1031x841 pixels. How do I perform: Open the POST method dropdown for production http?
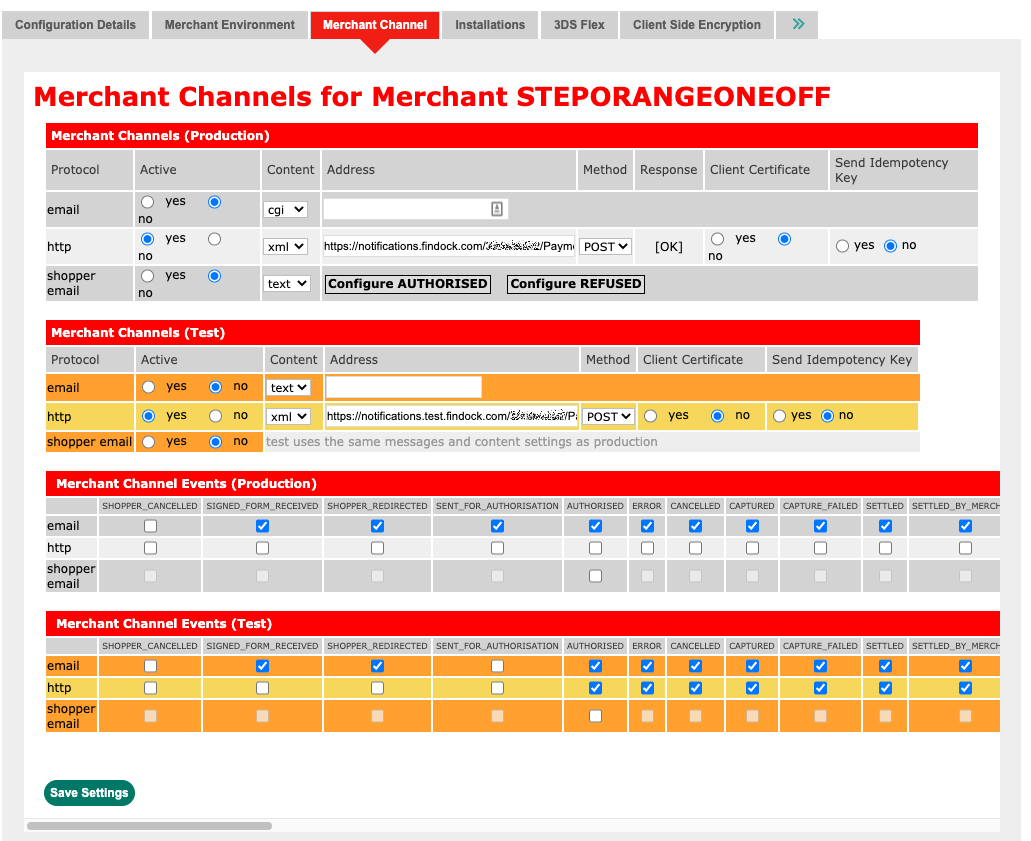(605, 245)
